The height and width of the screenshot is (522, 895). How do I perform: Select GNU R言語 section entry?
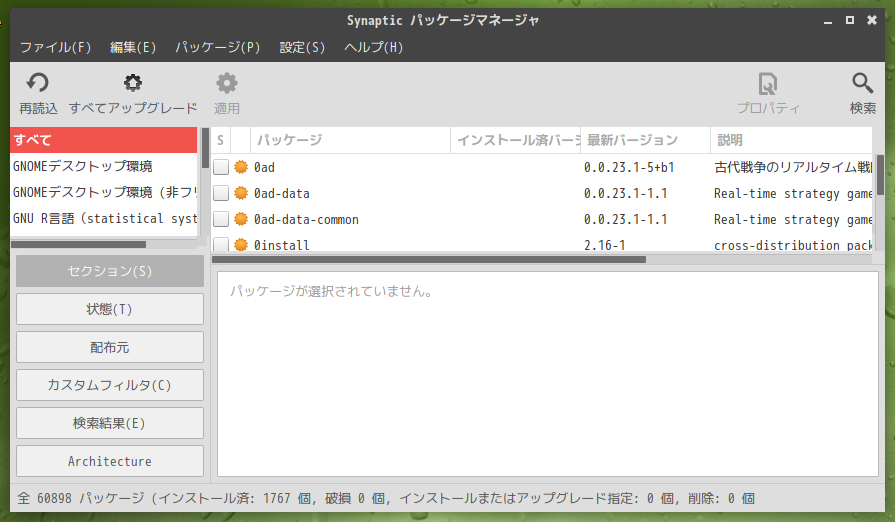(x=103, y=218)
